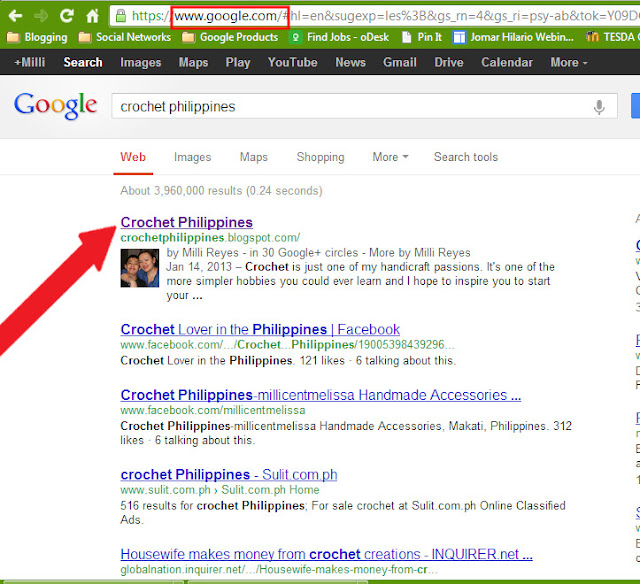Select the Web results tab
Image resolution: width=640 pixels, height=584 pixels.
click(133, 157)
